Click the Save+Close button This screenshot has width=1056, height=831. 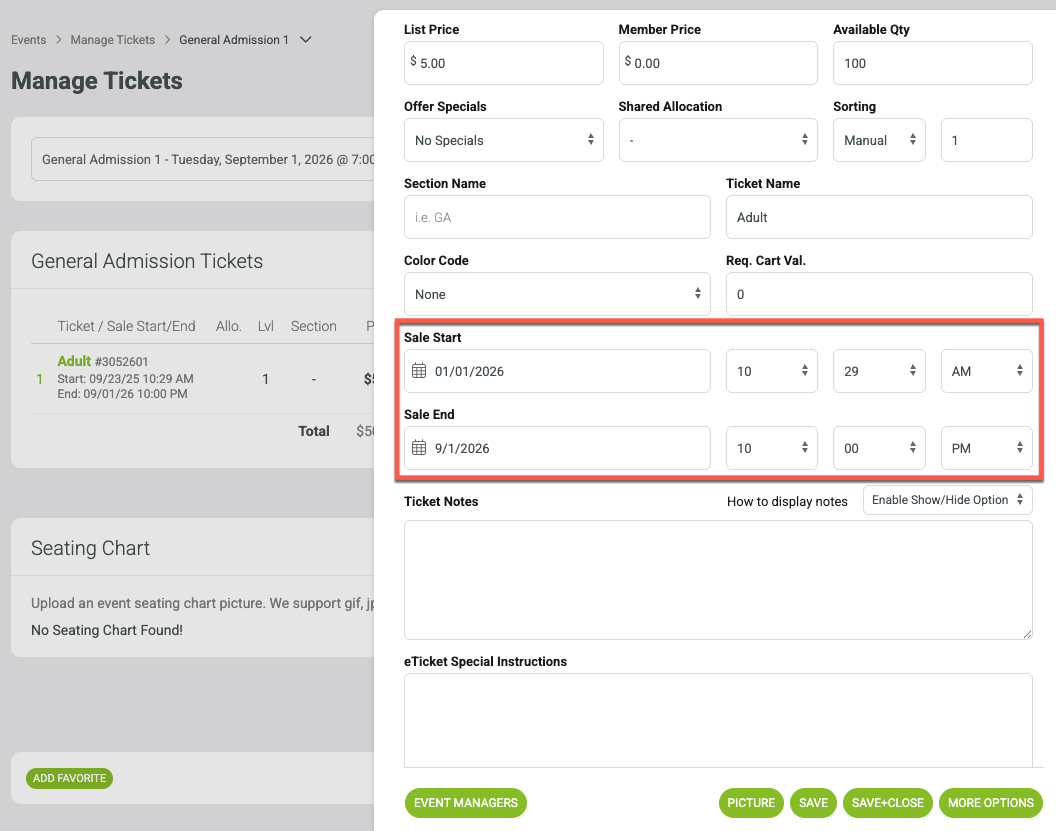tap(888, 803)
